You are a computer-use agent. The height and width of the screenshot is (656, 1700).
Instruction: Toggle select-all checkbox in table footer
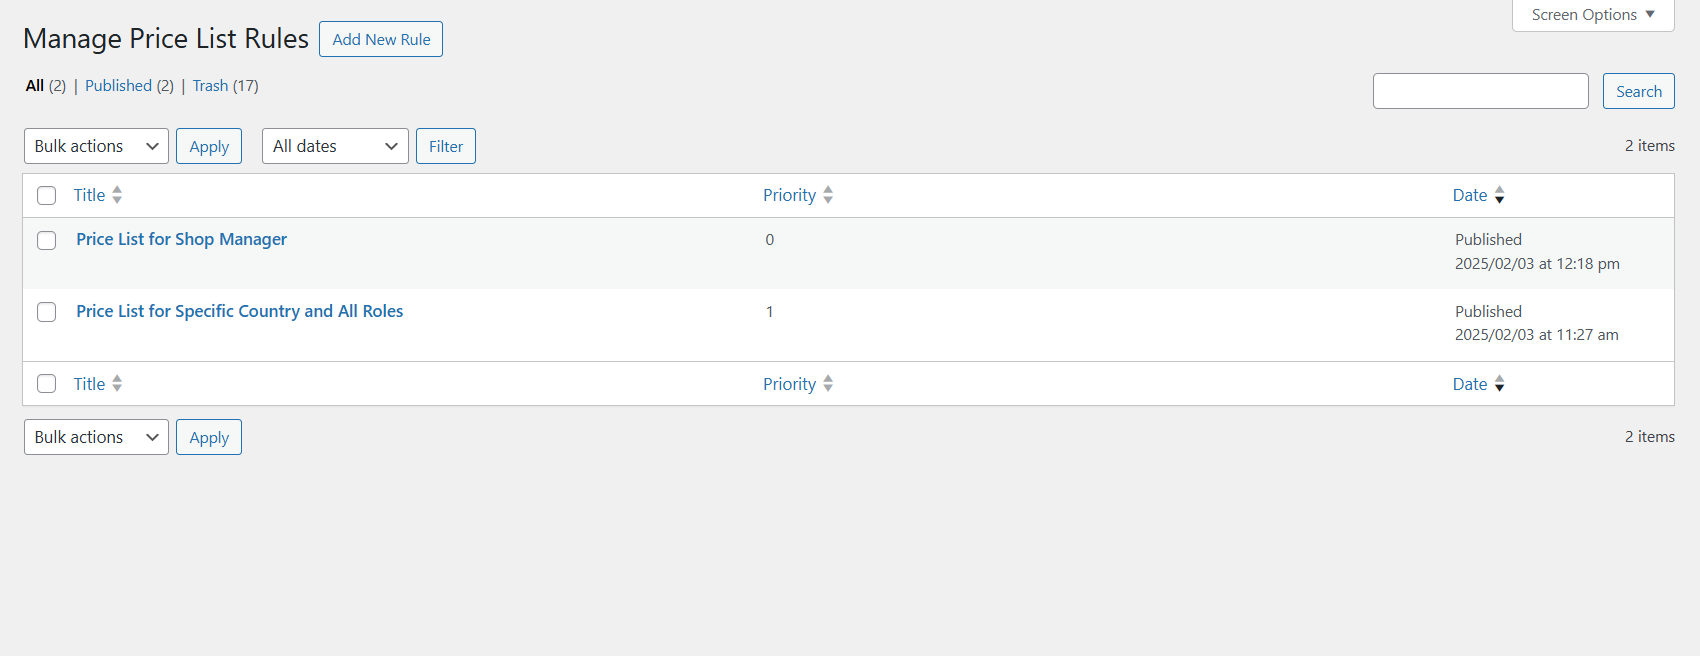pyautogui.click(x=47, y=384)
